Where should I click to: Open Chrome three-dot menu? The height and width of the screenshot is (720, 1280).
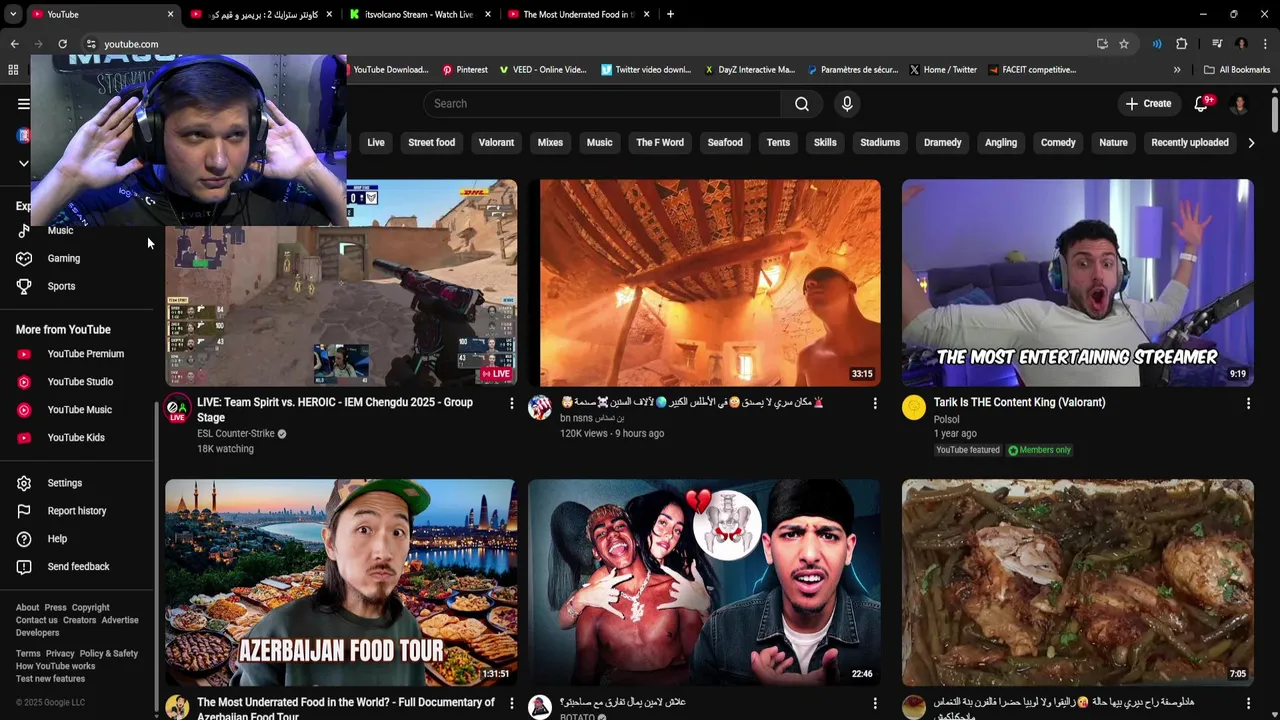(1265, 44)
